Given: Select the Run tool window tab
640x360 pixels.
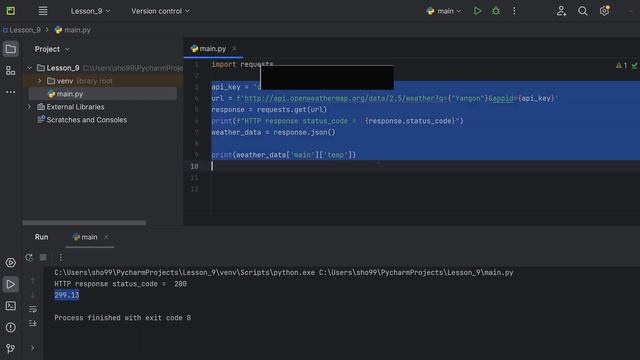Looking at the screenshot, I should point(41,237).
